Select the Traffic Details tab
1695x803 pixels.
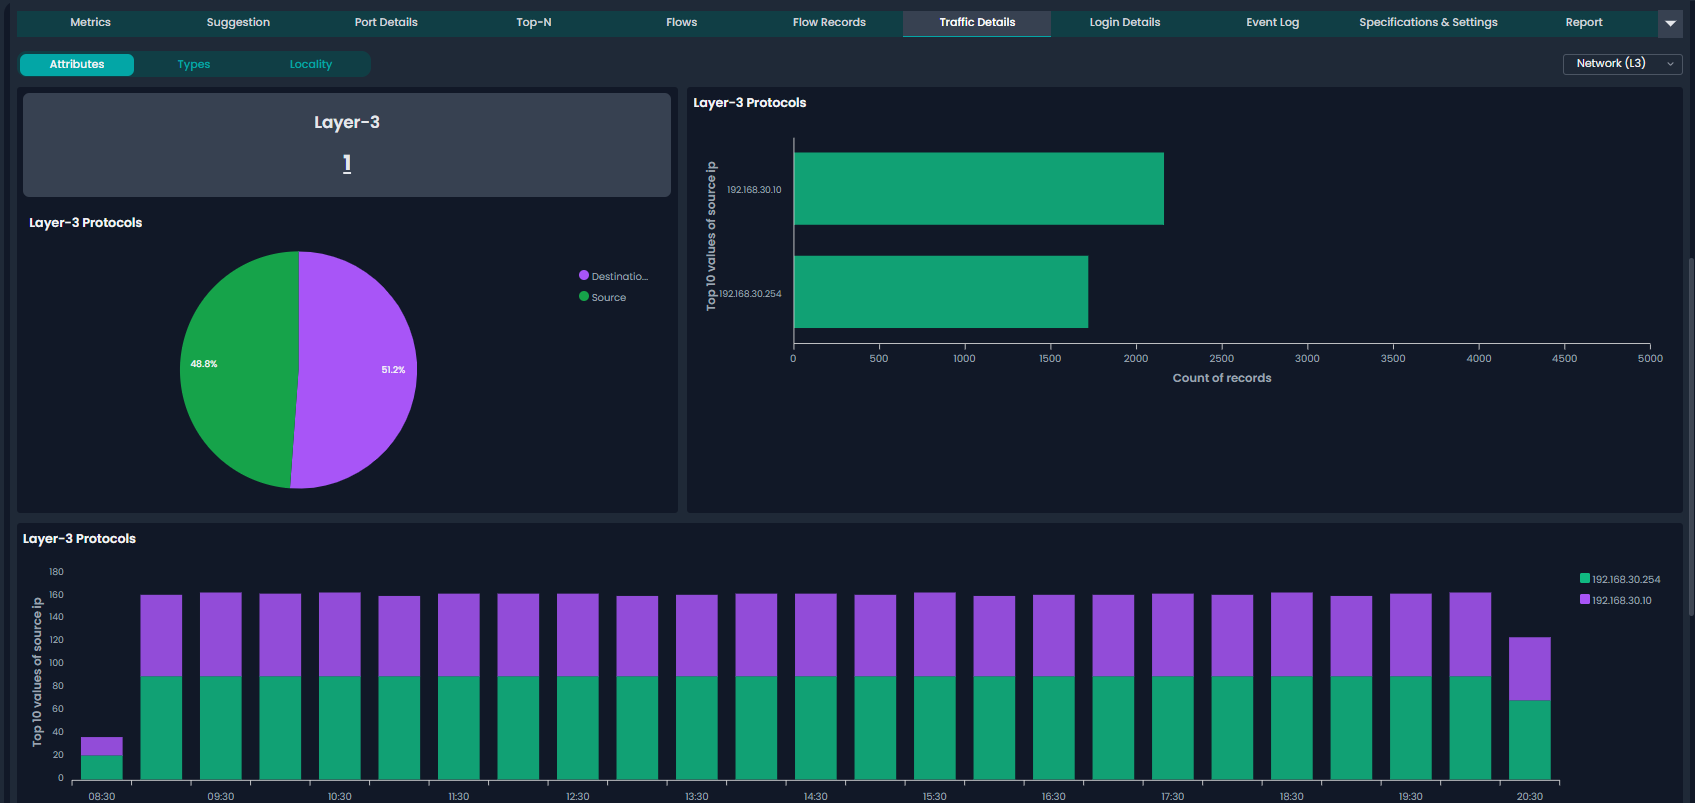(977, 22)
